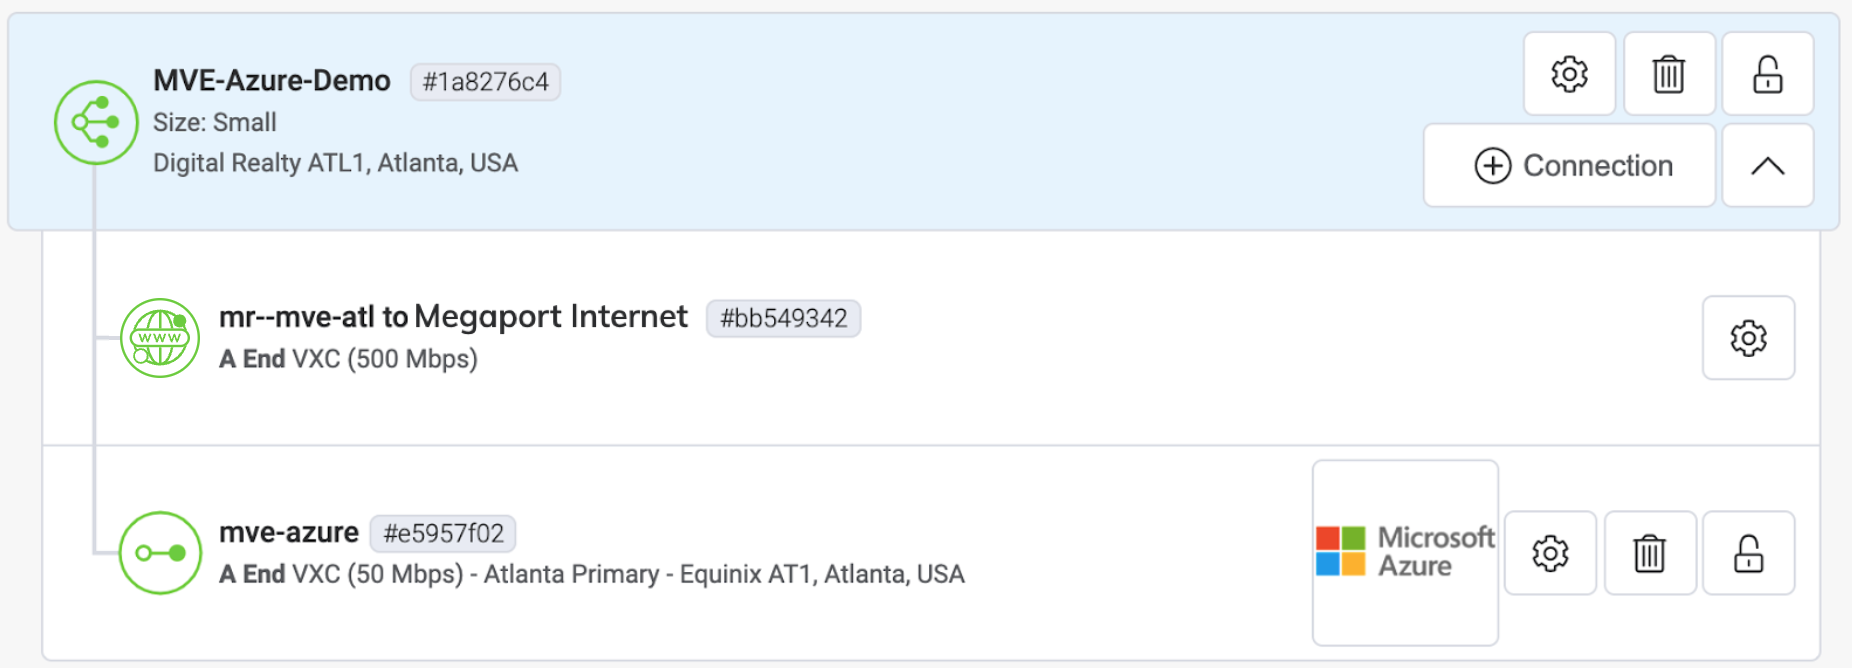Open the mve-azure connection name

coord(289,533)
